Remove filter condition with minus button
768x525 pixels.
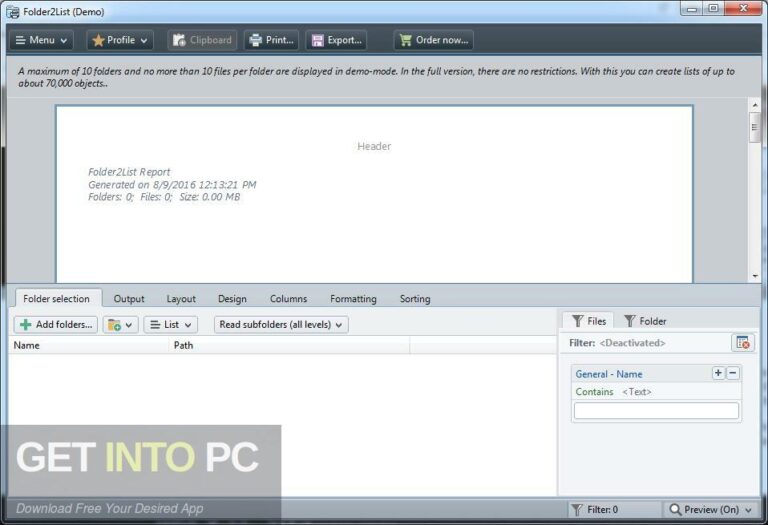click(x=733, y=373)
